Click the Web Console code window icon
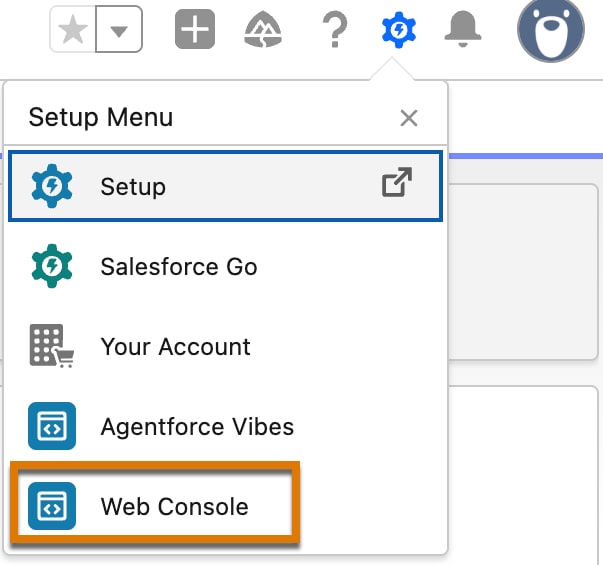Image resolution: width=603 pixels, height=565 pixels. tap(52, 506)
